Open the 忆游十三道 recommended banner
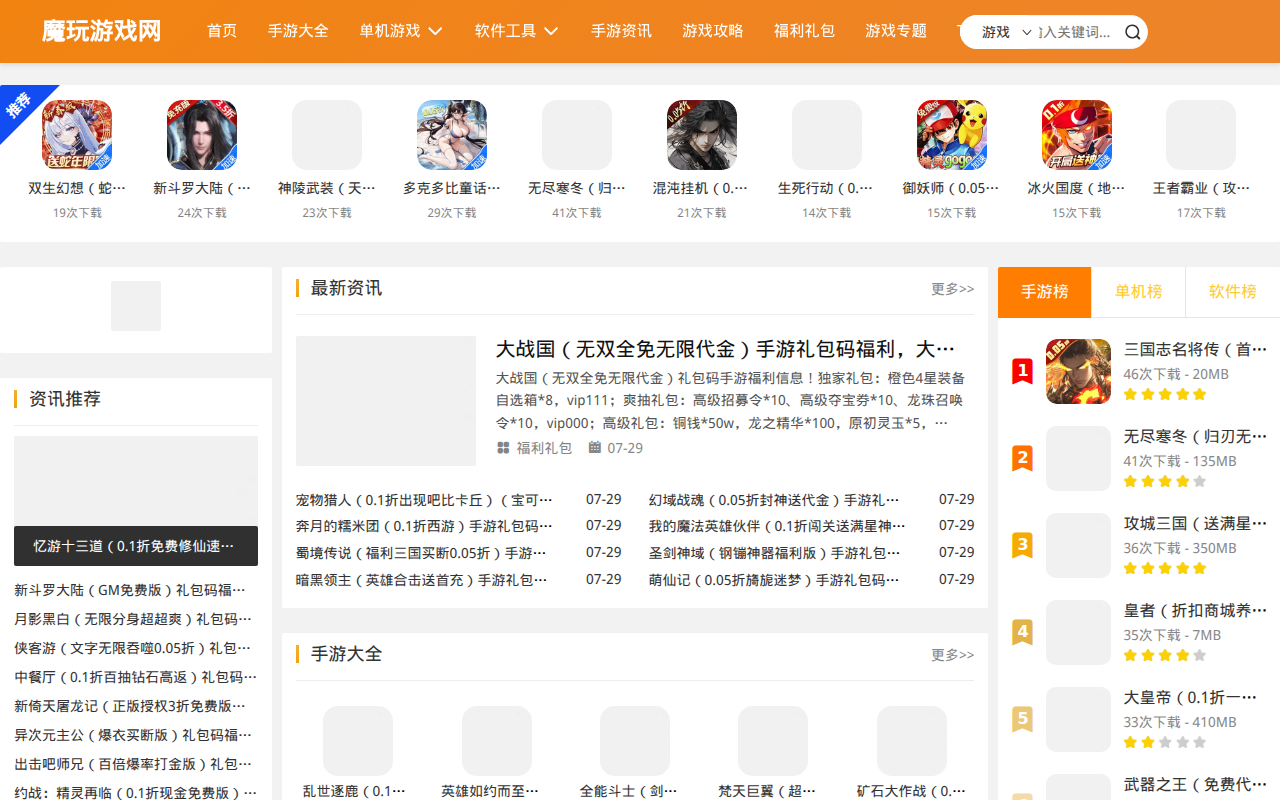Image resolution: width=1280 pixels, height=800 pixels. (136, 501)
